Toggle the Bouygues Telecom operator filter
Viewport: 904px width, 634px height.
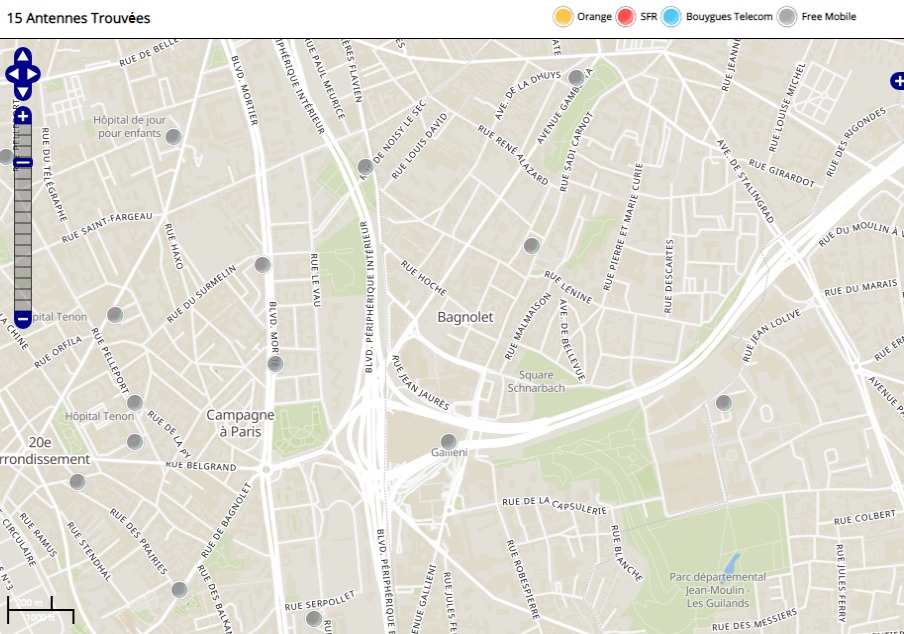[672, 16]
